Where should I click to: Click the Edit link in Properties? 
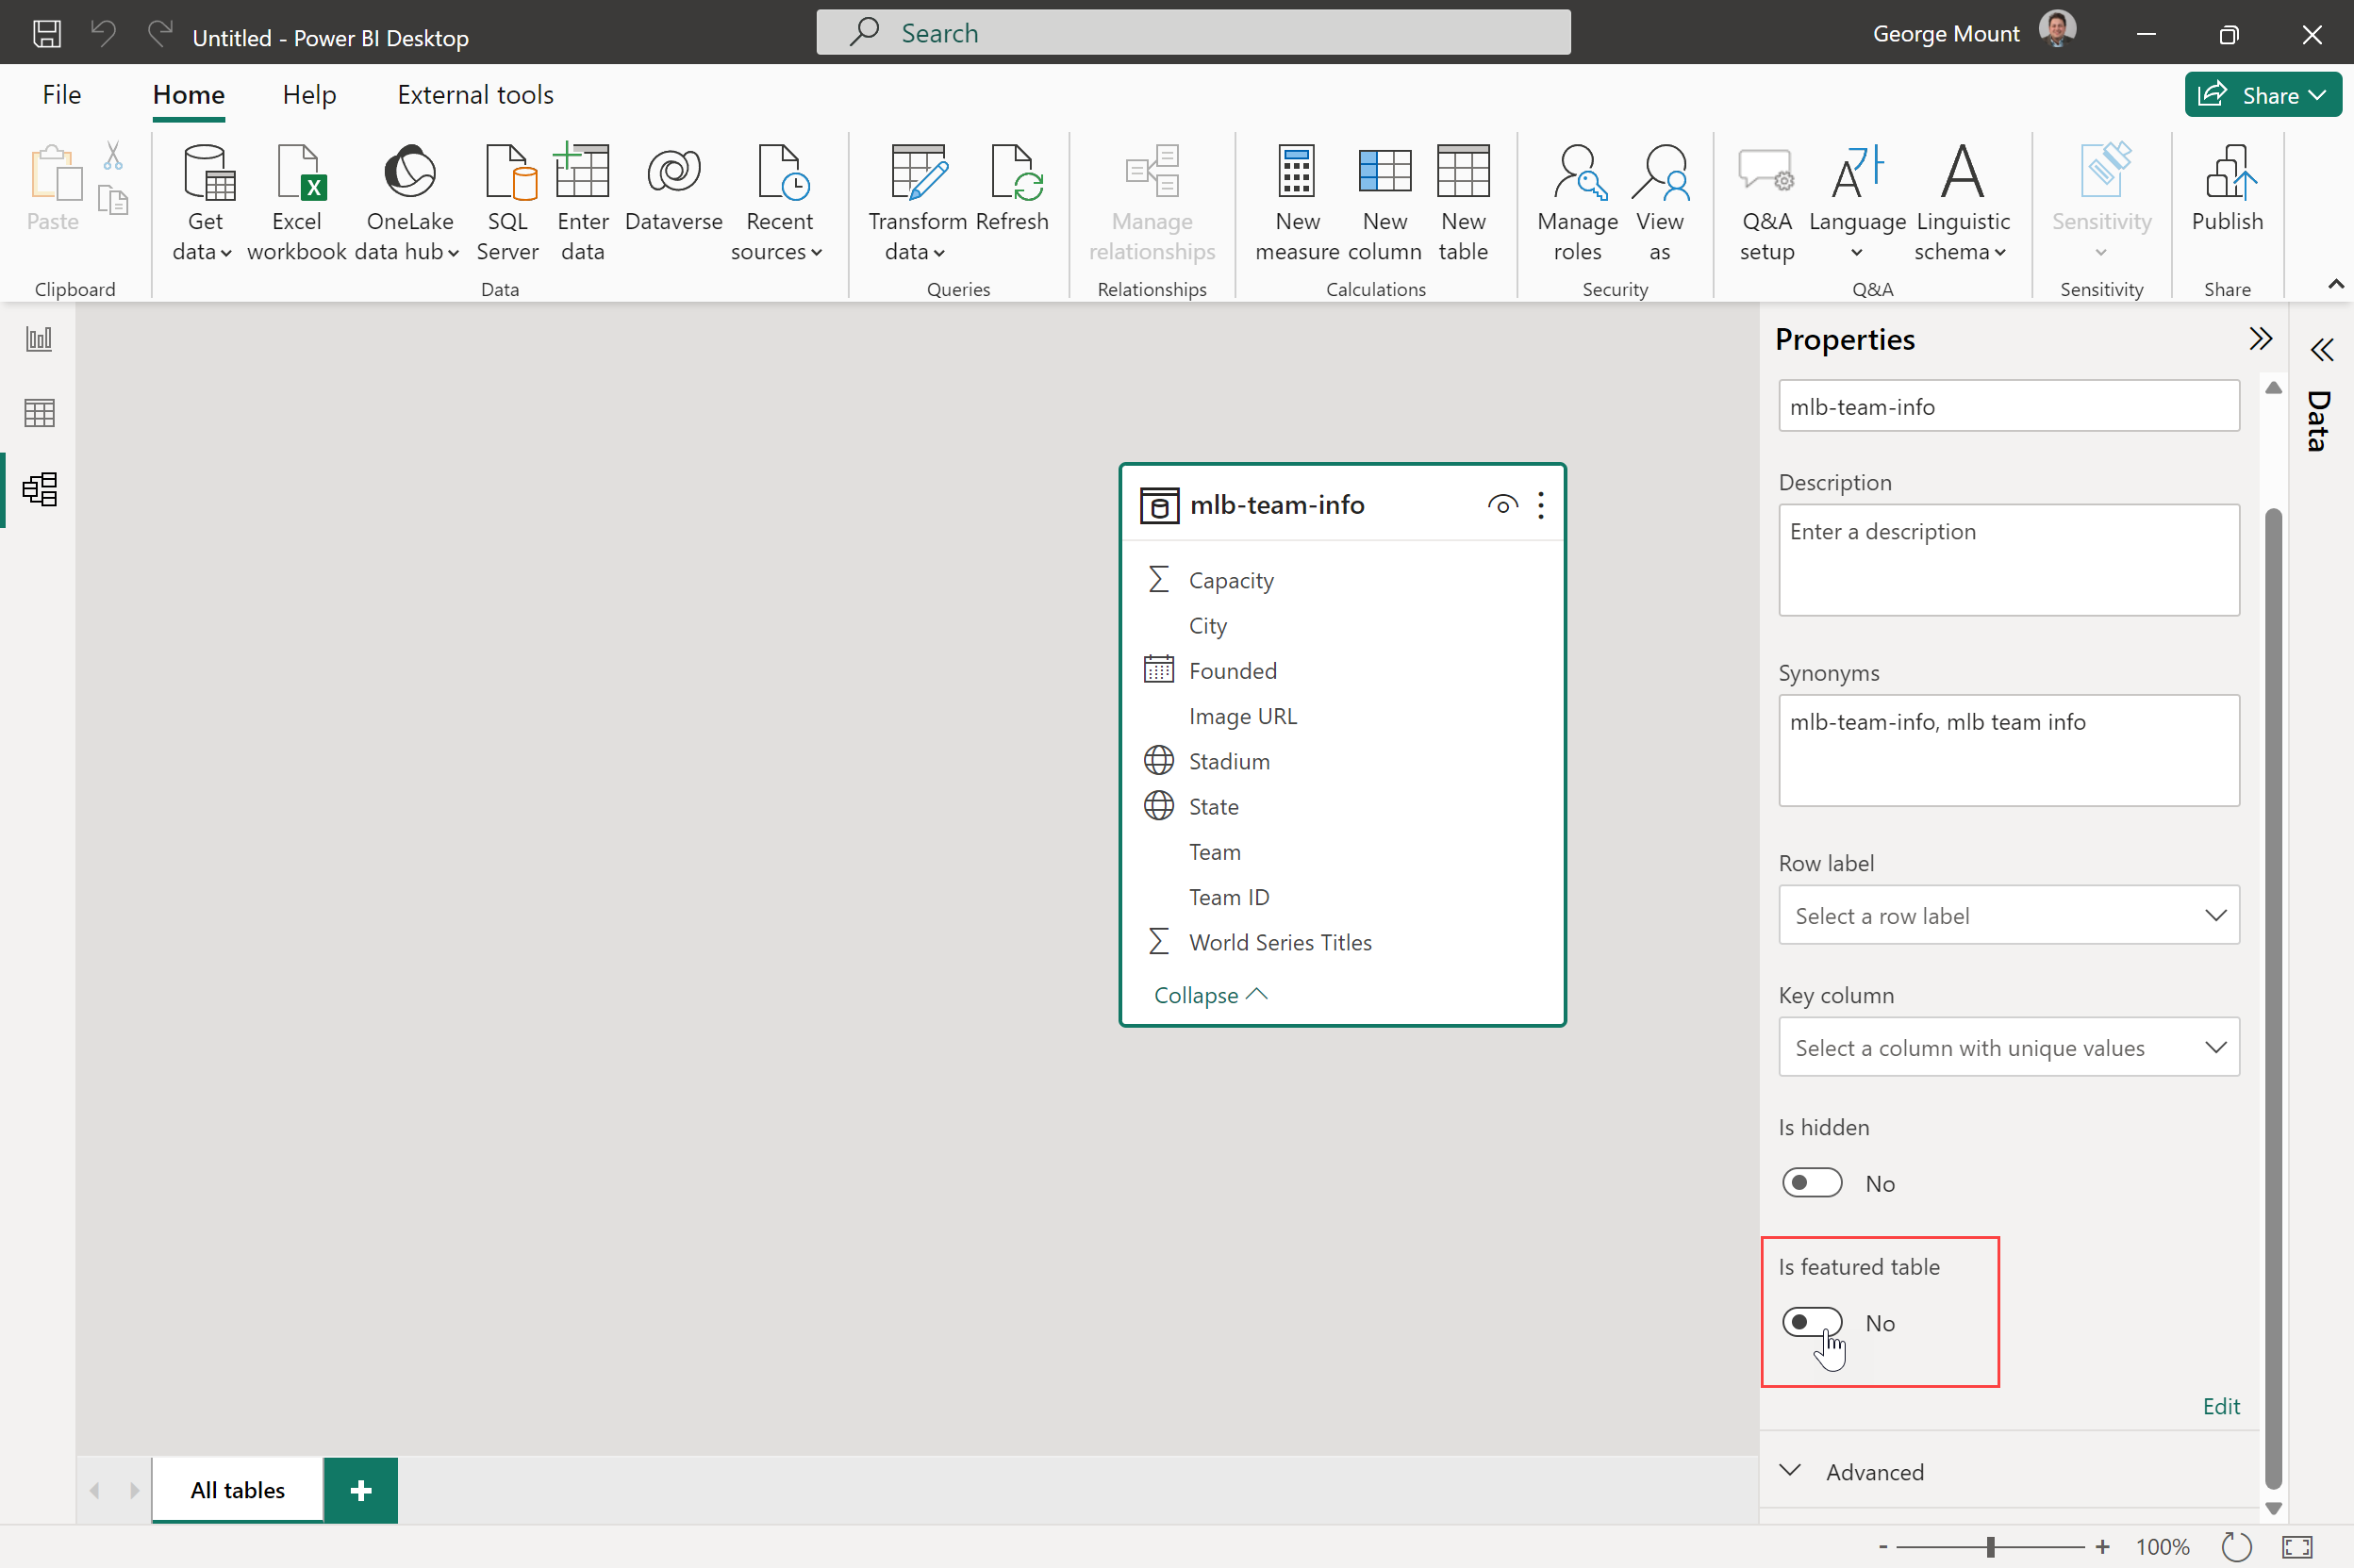(x=2220, y=1405)
